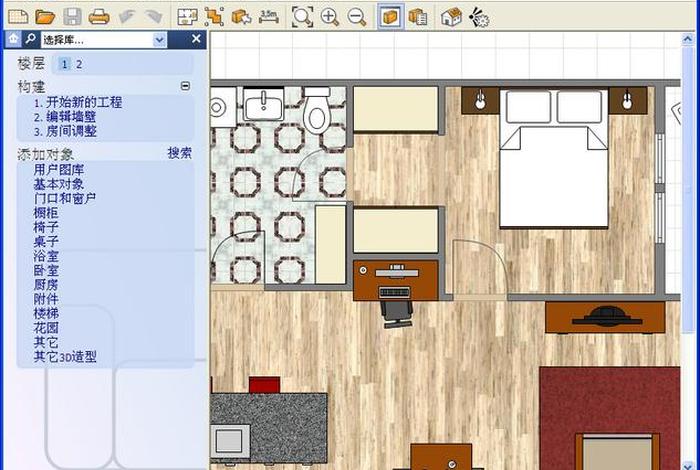This screenshot has width=700, height=470.
Task: Open the 浴室 category
Action: [x=46, y=256]
